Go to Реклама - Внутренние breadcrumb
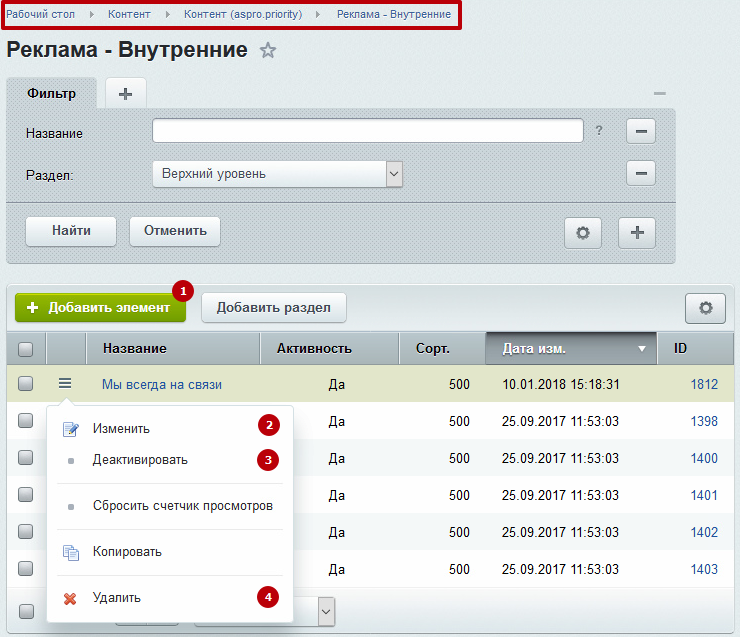 394,14
